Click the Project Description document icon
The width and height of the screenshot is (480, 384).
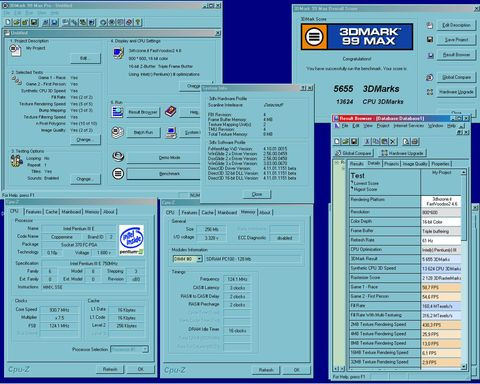(15, 50)
